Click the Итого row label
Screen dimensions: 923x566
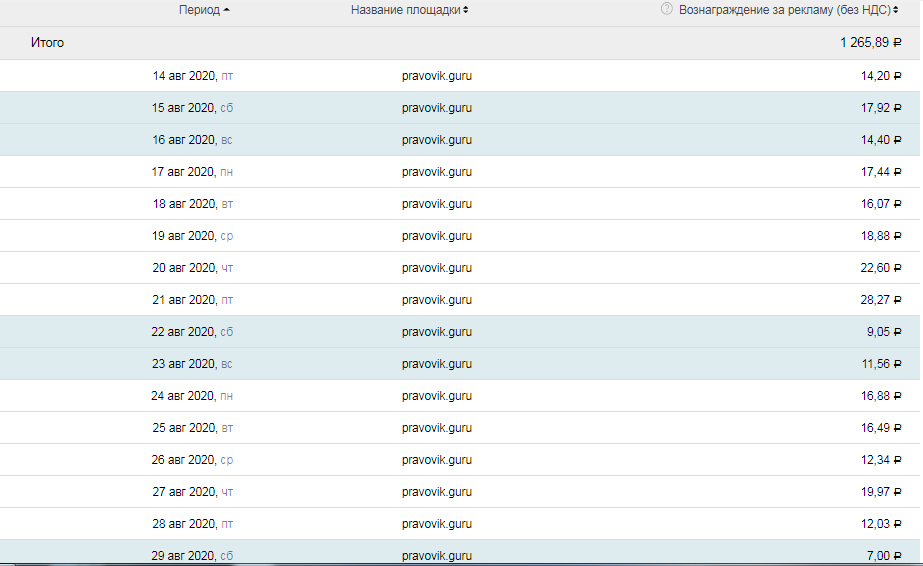(47, 43)
